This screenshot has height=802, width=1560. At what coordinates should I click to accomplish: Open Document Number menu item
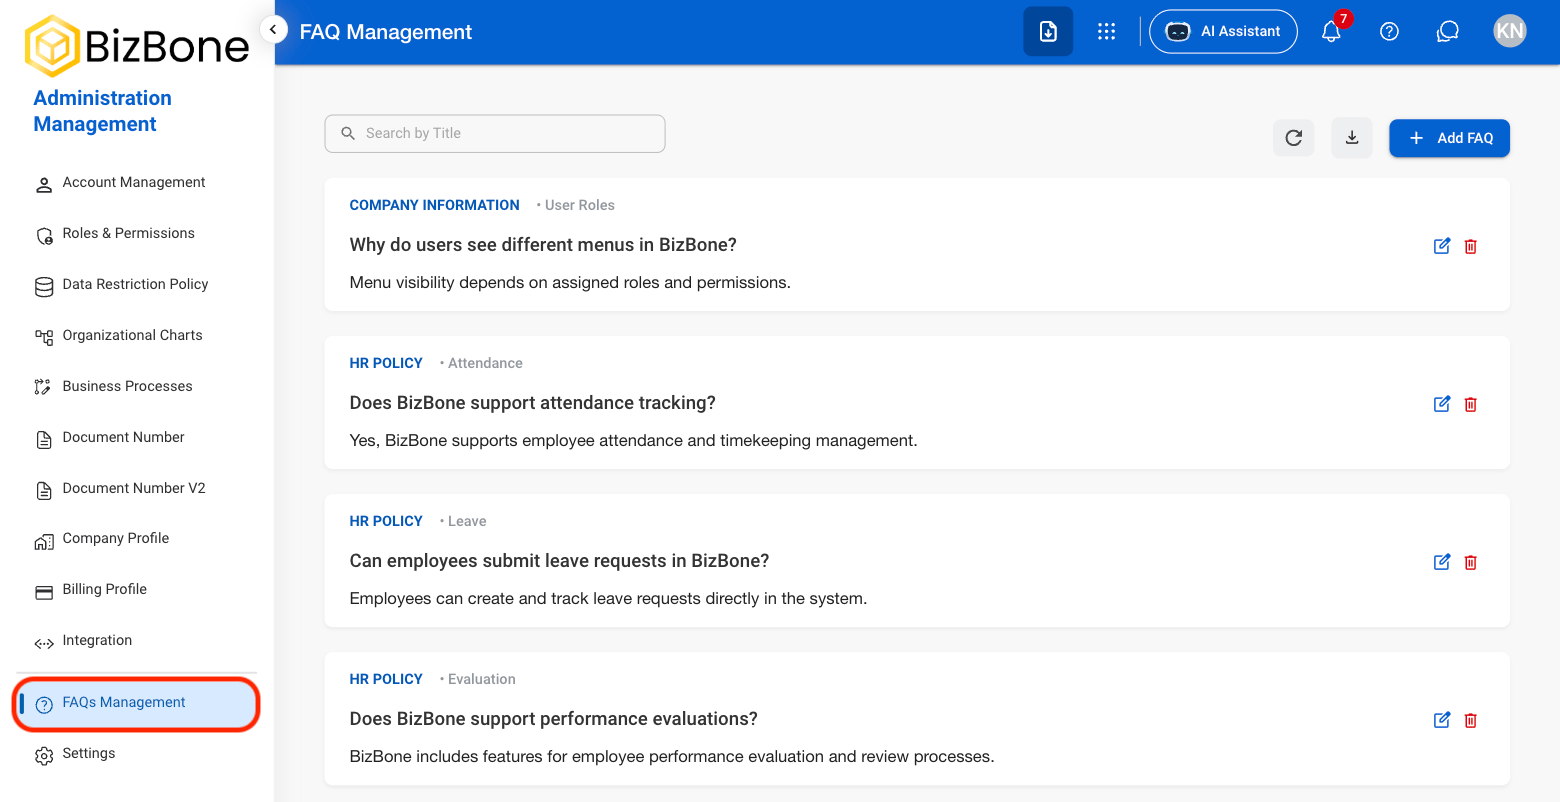[x=136, y=438]
